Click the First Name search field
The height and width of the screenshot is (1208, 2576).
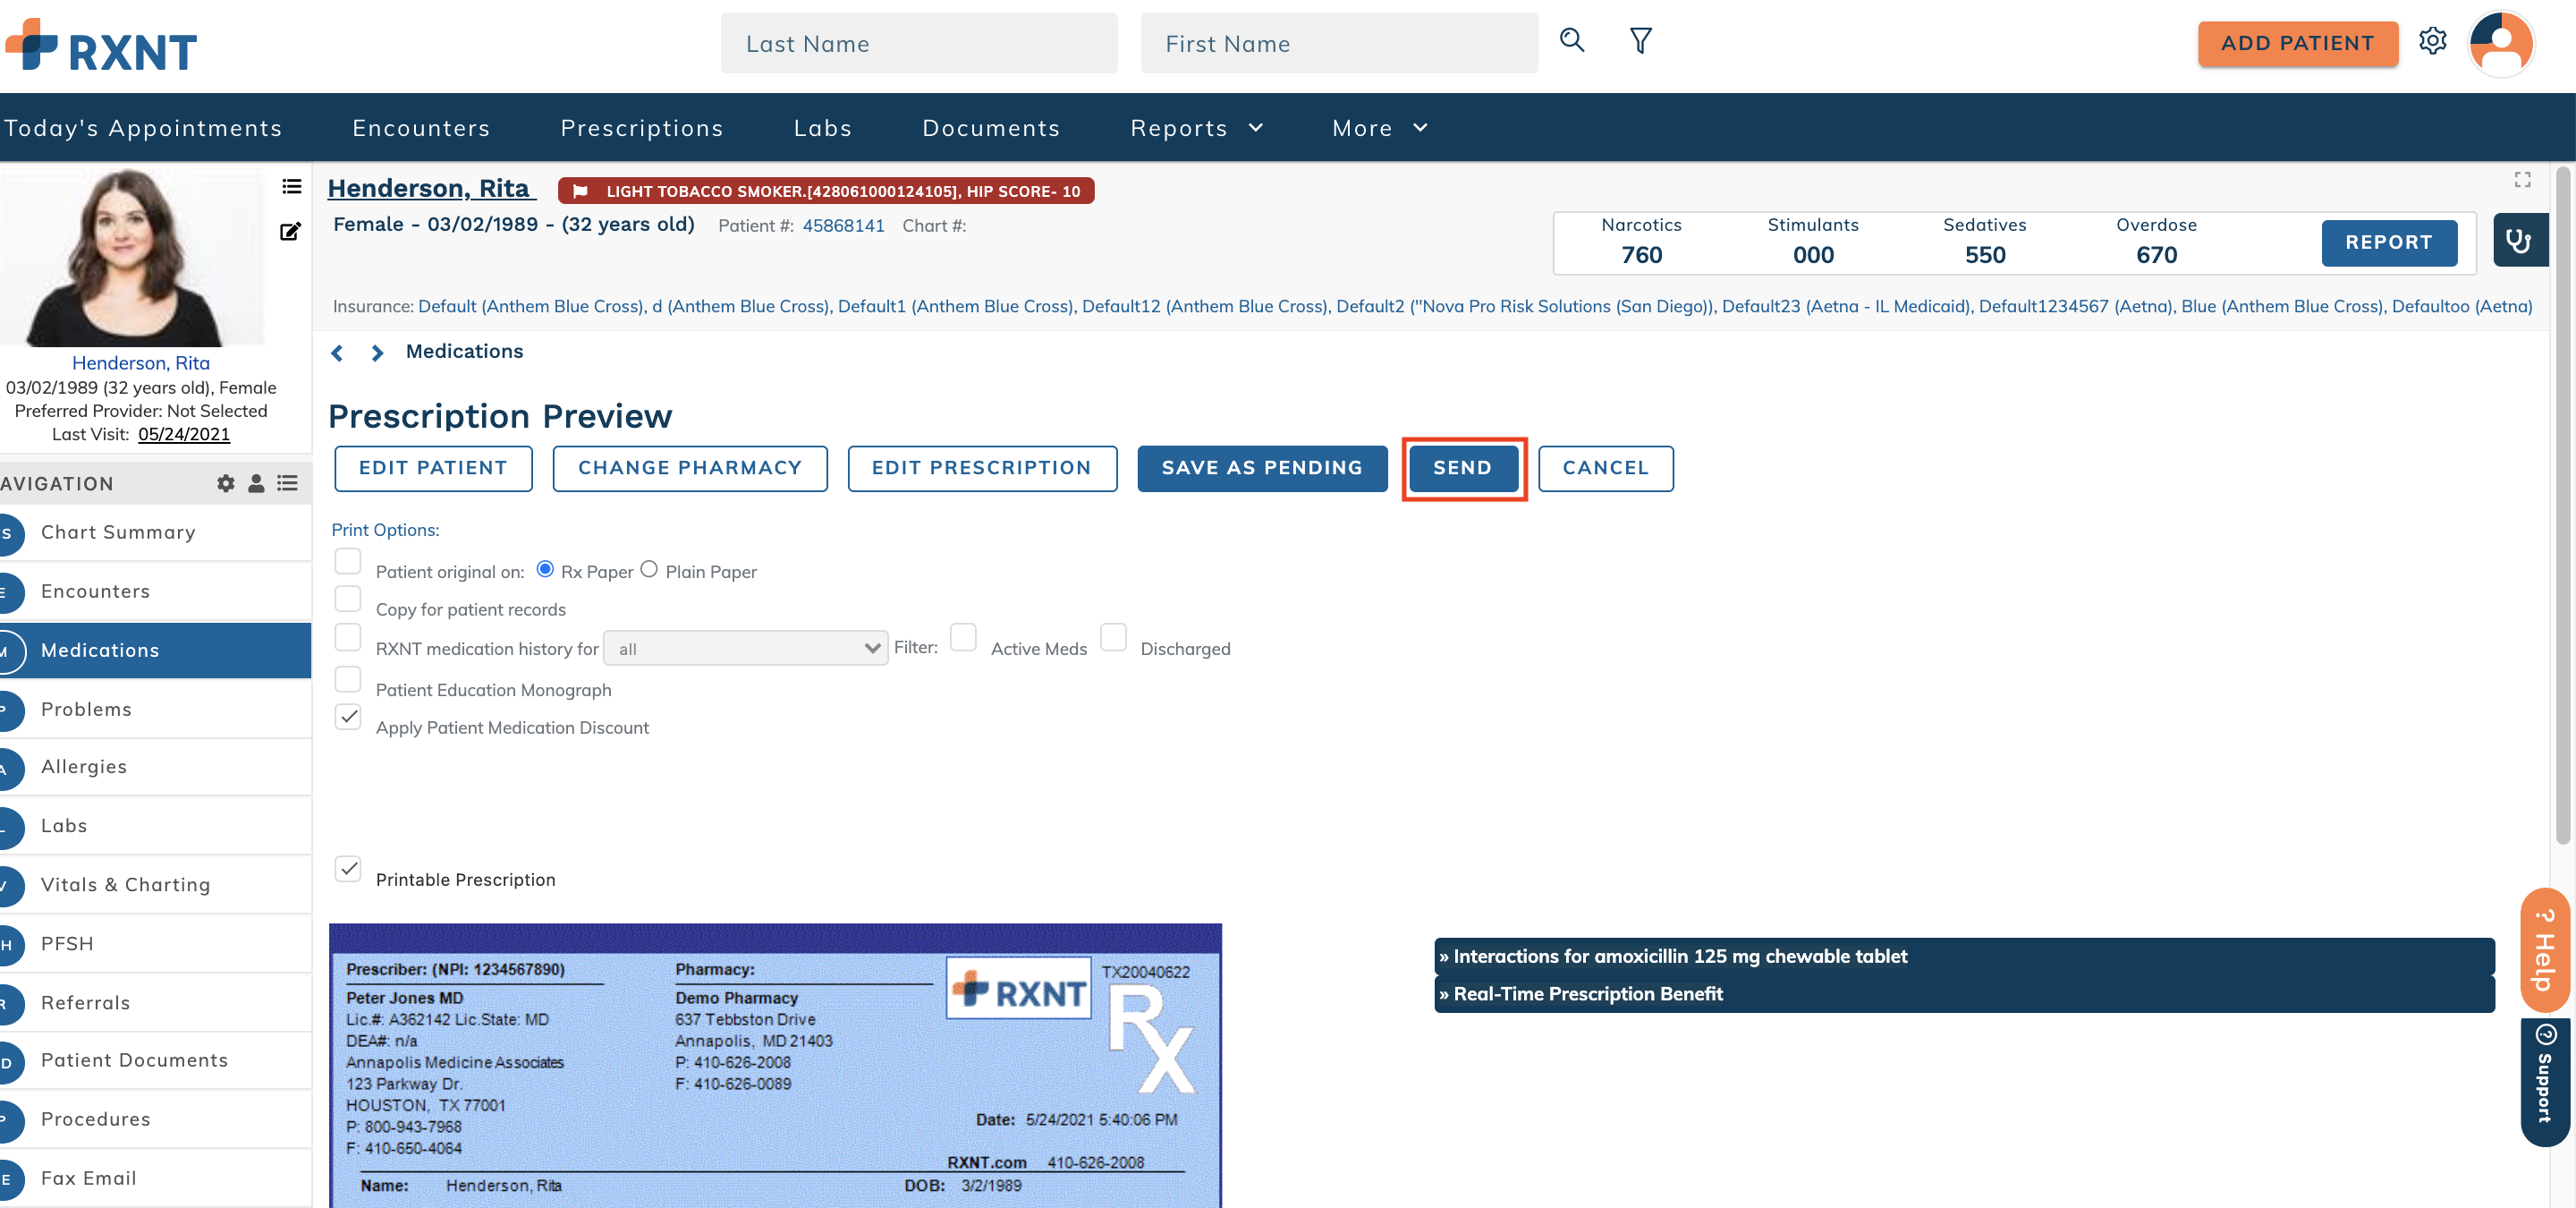[x=1339, y=43]
